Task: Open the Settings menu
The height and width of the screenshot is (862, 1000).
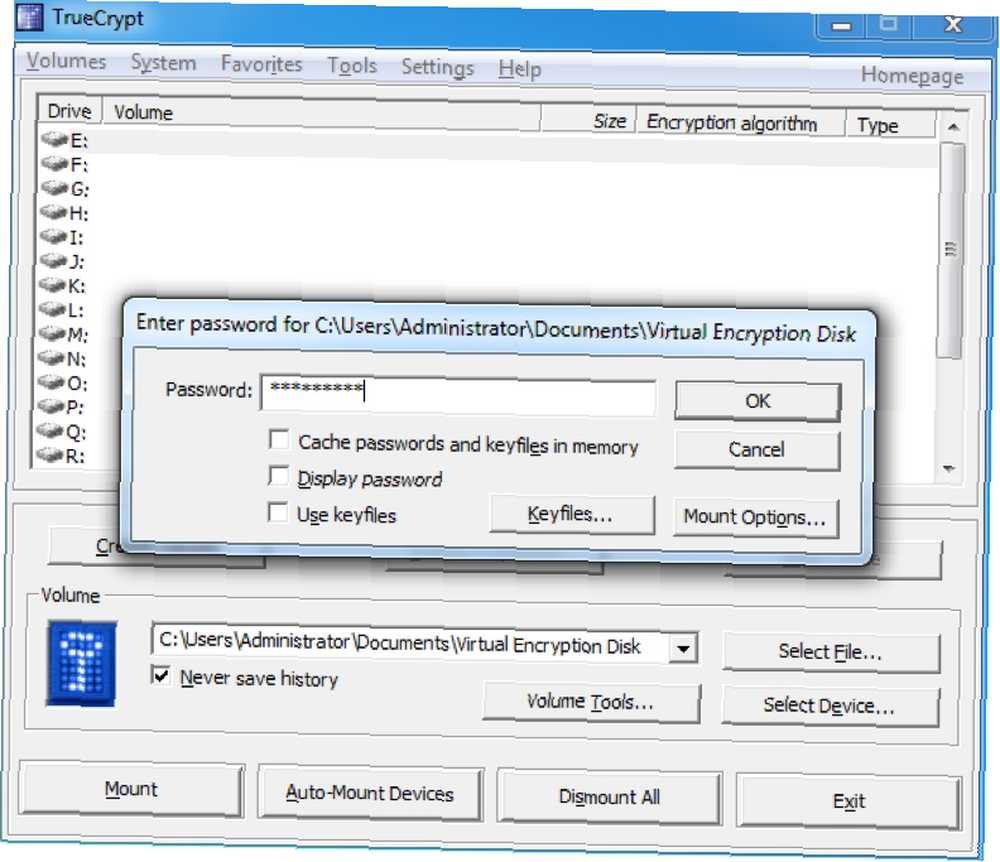Action: (438, 68)
